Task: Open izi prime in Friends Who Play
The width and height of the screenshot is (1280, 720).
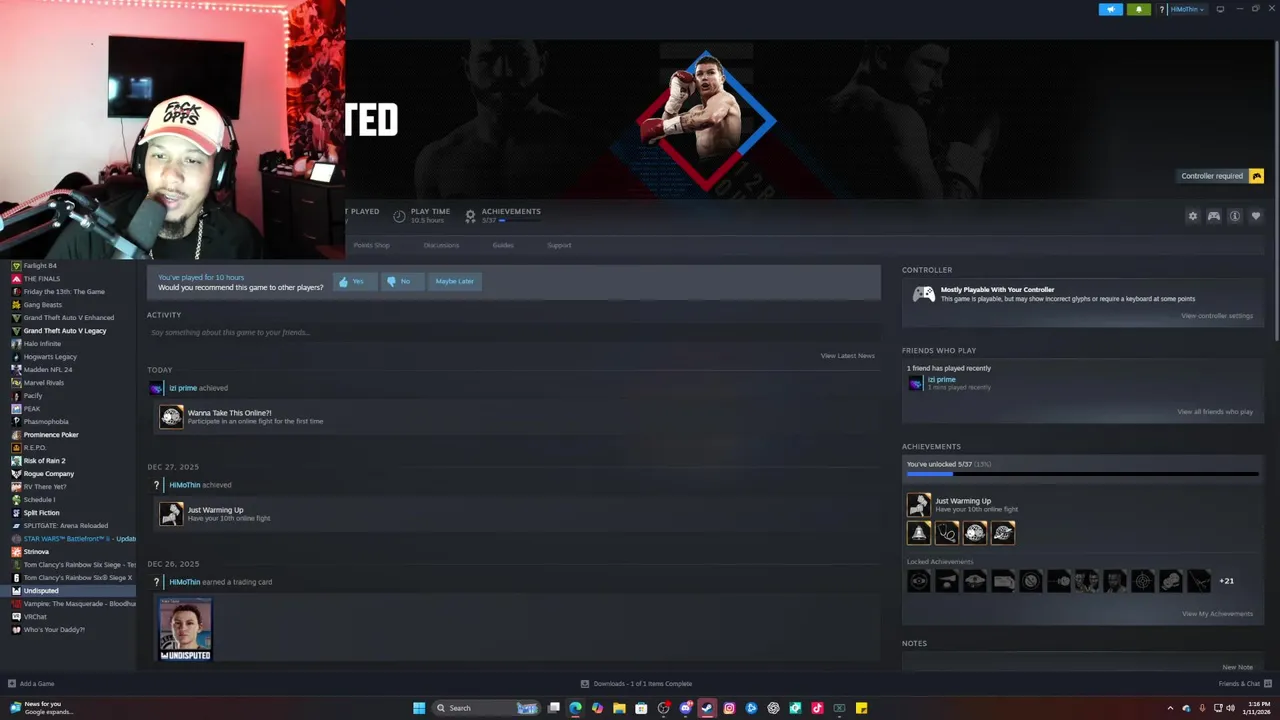Action: [941, 380]
